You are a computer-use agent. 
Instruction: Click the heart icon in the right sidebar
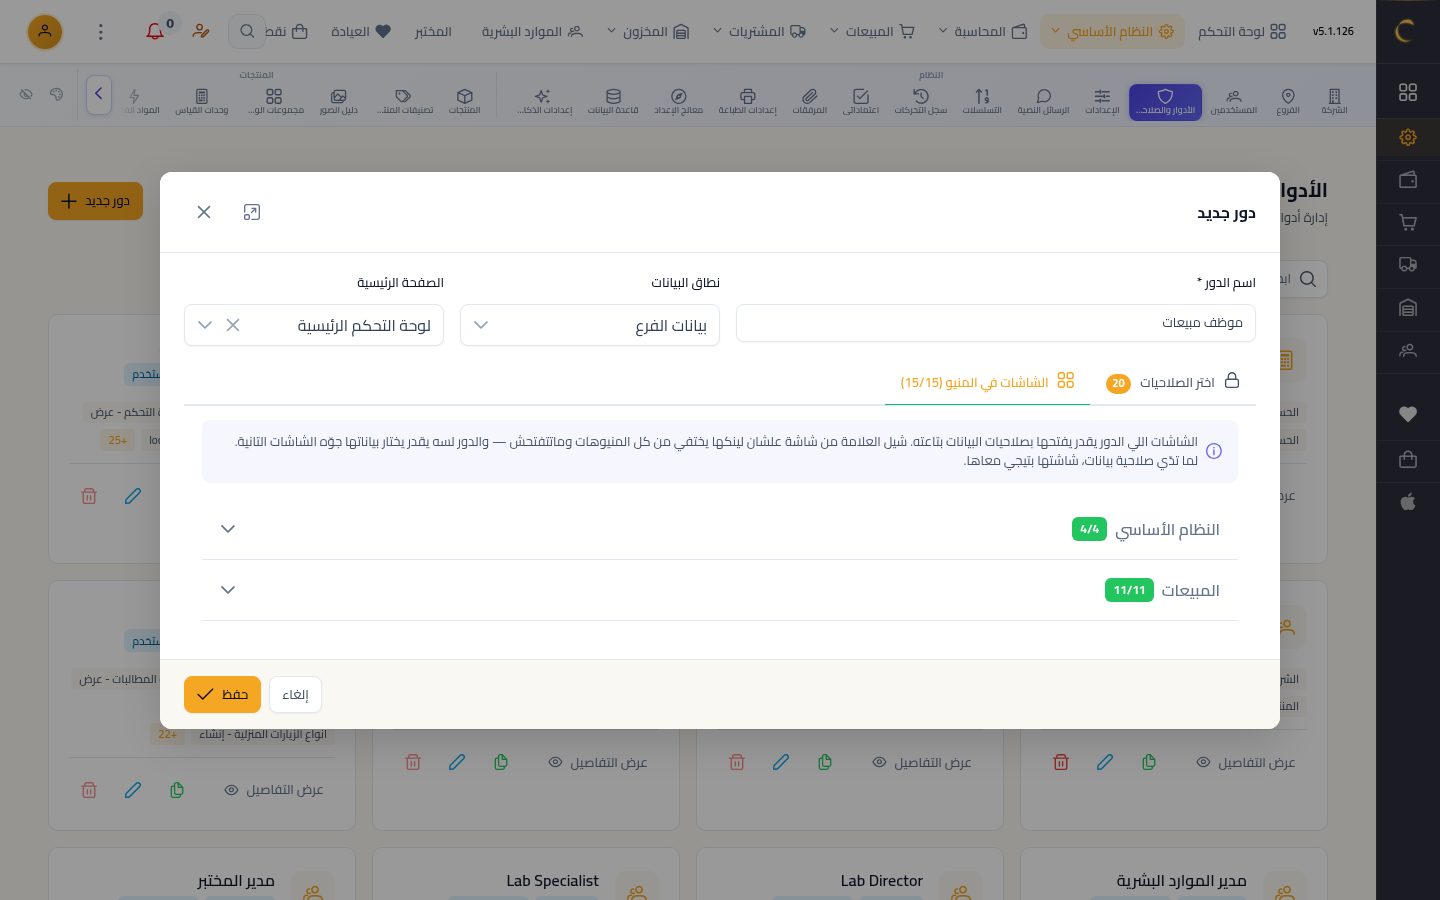click(1408, 414)
